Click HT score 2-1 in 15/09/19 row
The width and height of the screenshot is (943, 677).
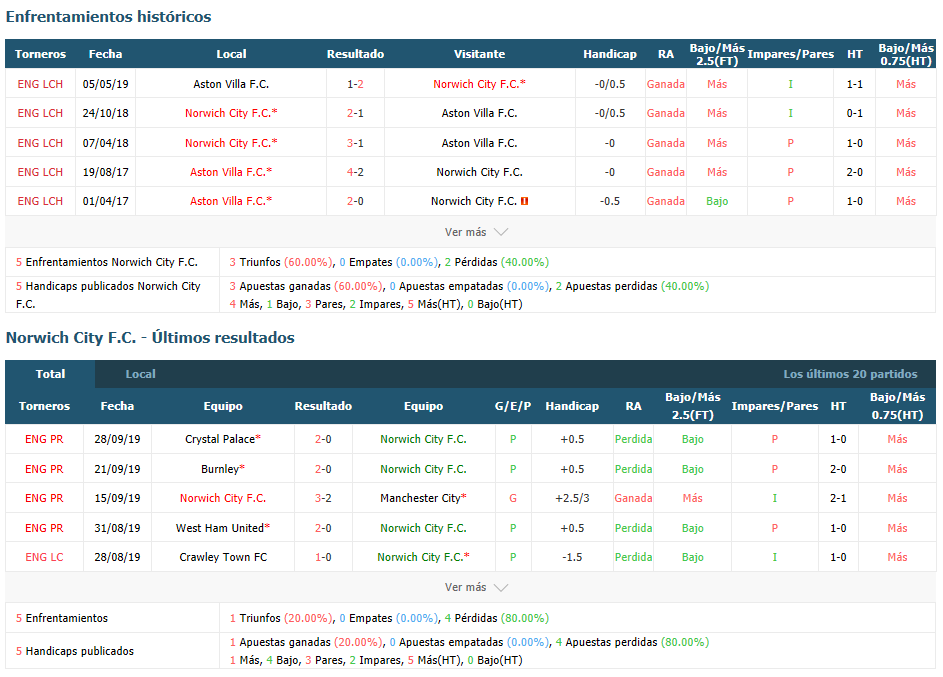click(x=838, y=498)
